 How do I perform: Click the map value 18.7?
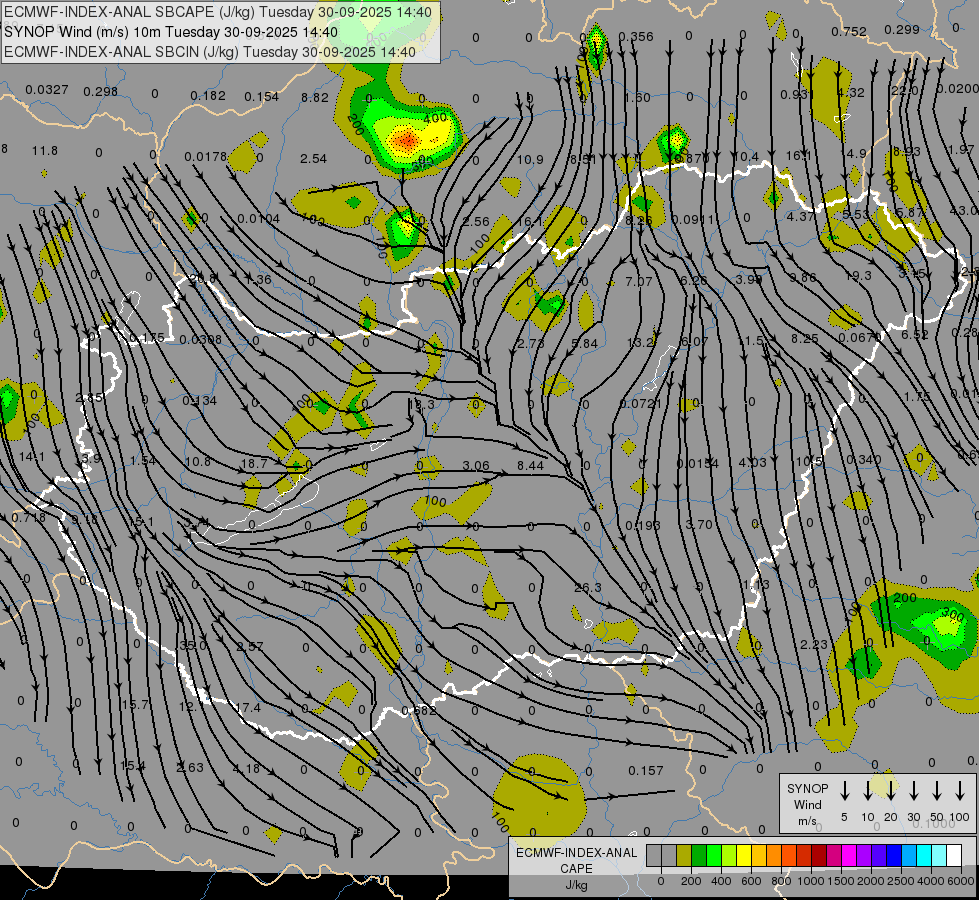point(254,463)
